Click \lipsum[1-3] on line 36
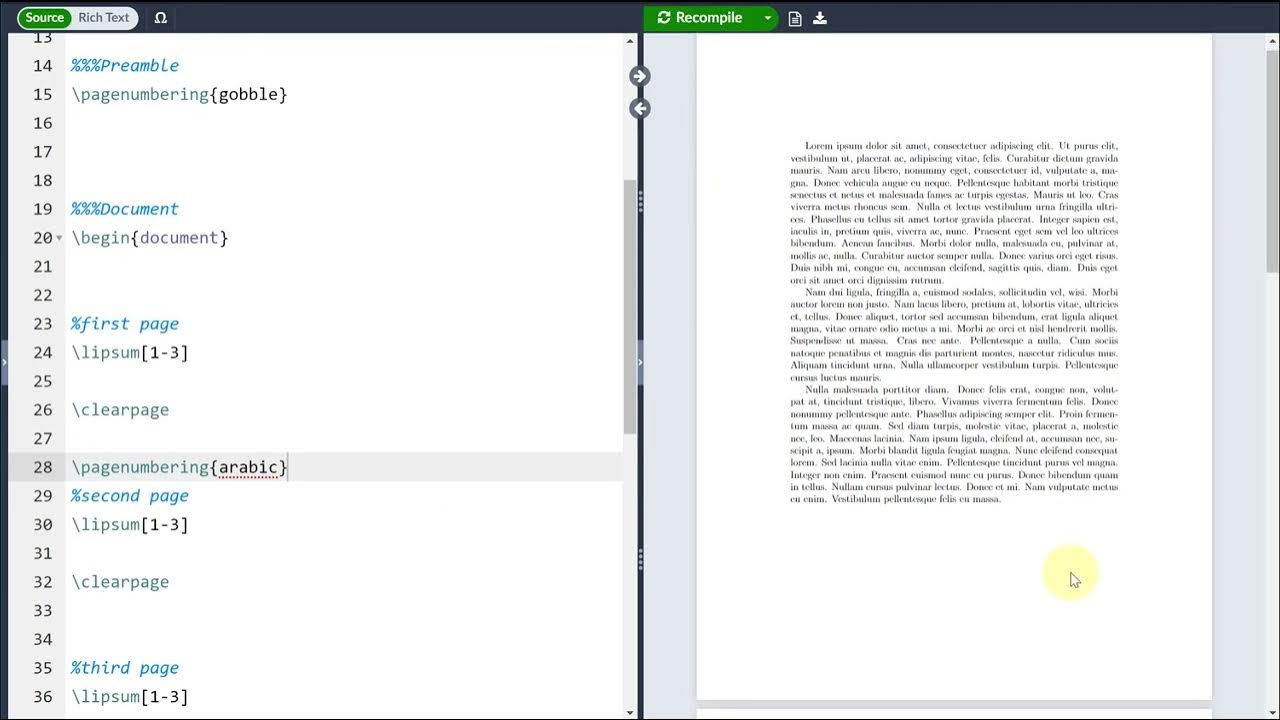The width and height of the screenshot is (1280, 720). coord(129,696)
